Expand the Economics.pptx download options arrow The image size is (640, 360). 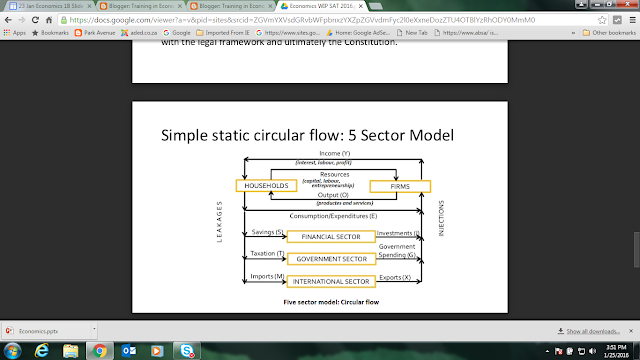(94, 329)
